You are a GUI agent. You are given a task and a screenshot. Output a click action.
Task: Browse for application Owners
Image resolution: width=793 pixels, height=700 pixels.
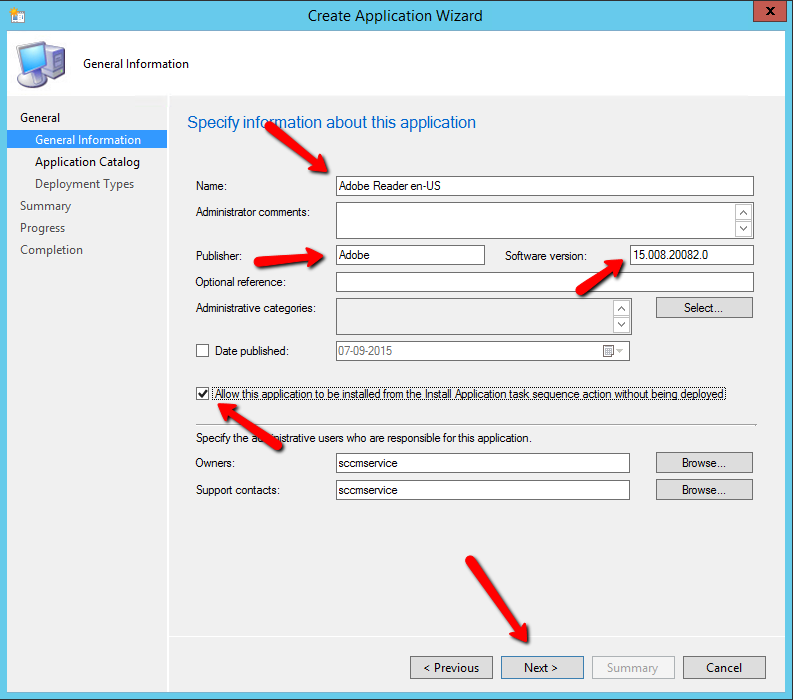coord(704,463)
